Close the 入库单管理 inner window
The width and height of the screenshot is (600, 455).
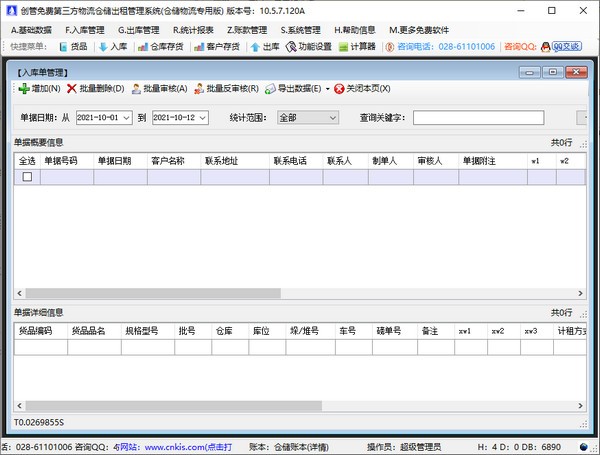click(x=576, y=72)
